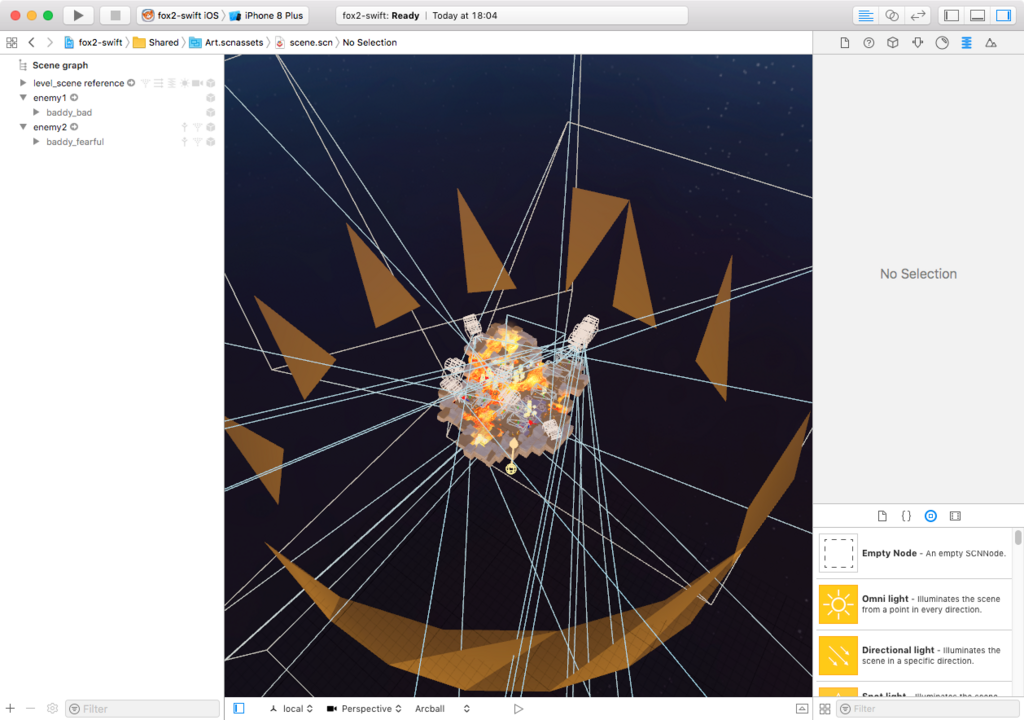The image size is (1024, 720).
Task: Hide the navigator panel
Action: tap(952, 15)
